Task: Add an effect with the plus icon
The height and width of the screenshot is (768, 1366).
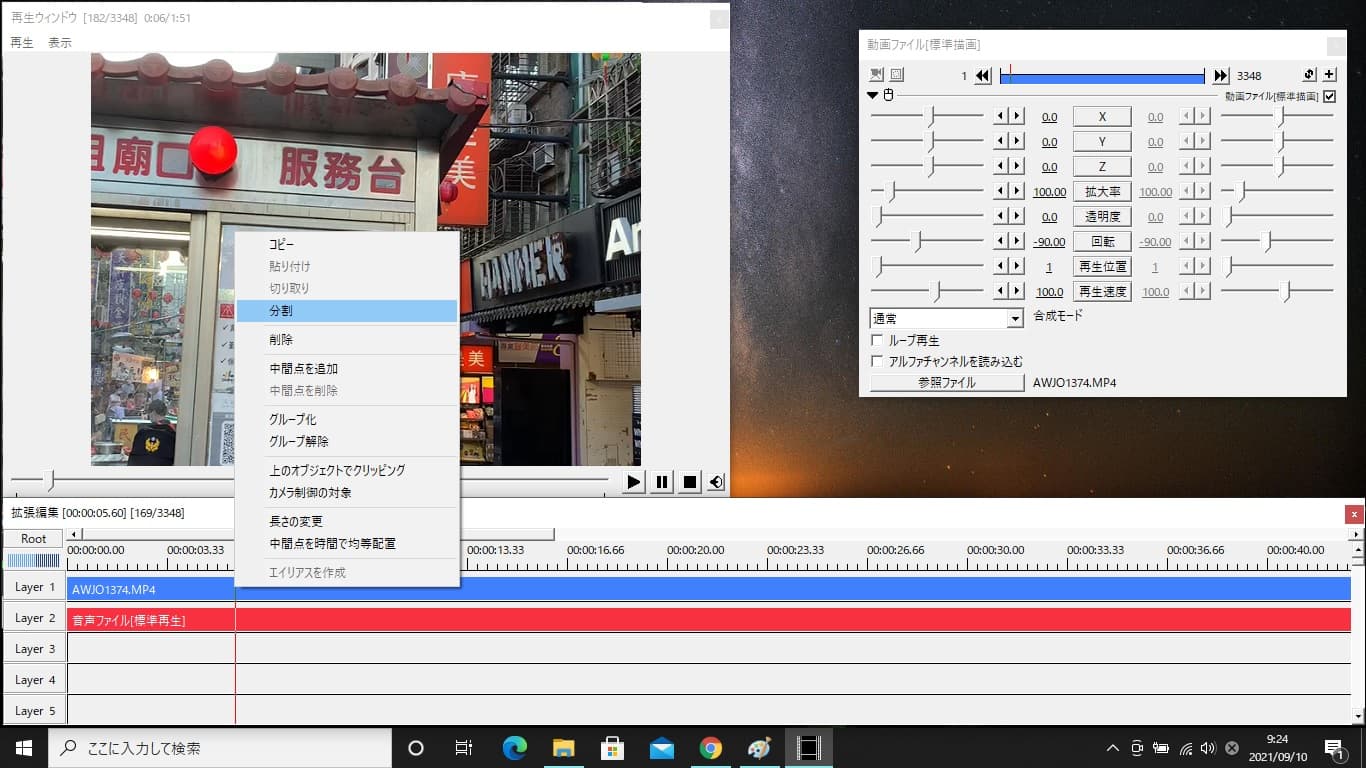Action: pyautogui.click(x=1329, y=75)
